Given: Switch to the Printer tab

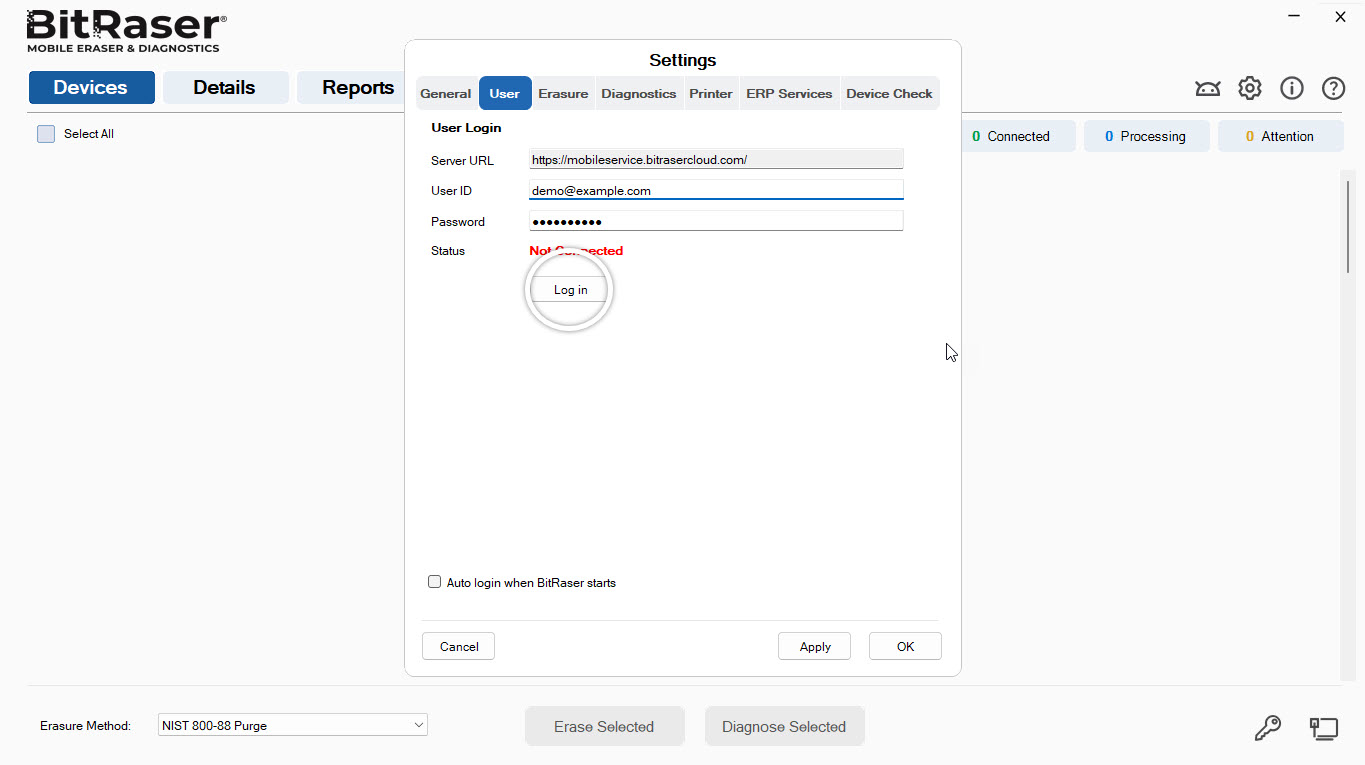Looking at the screenshot, I should pyautogui.click(x=711, y=93).
